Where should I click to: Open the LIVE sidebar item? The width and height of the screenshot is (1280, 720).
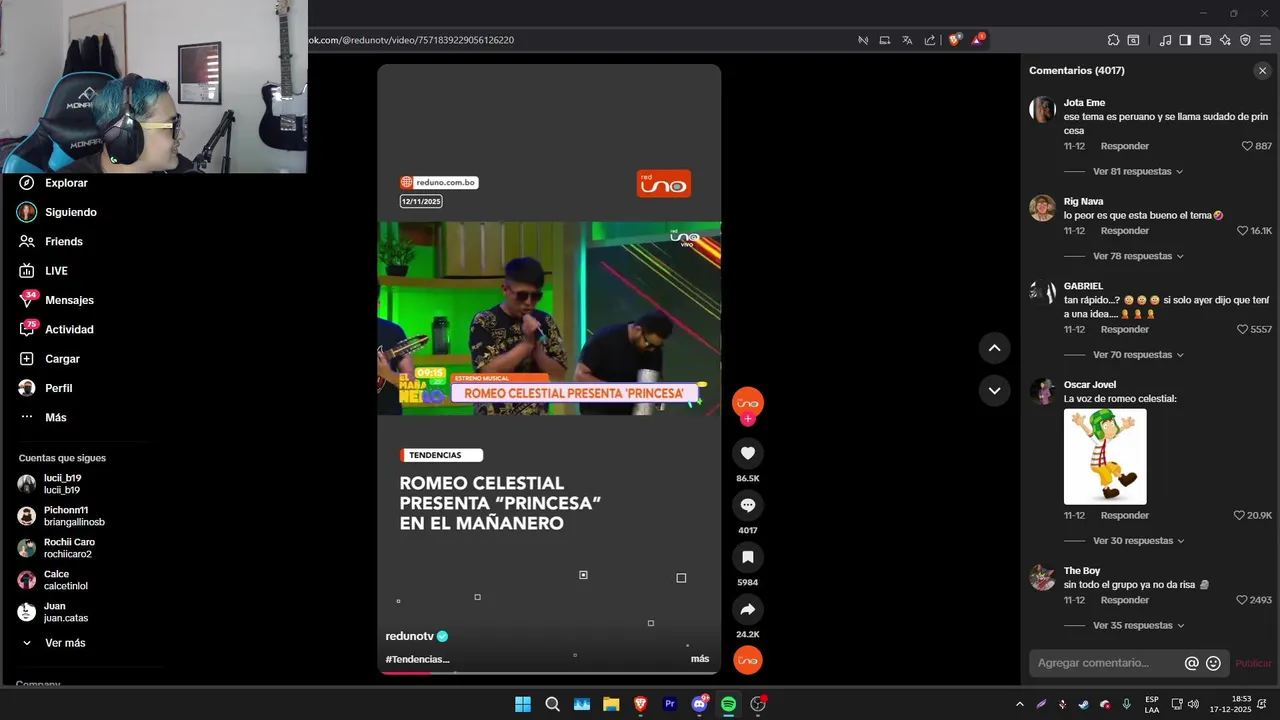43,271
